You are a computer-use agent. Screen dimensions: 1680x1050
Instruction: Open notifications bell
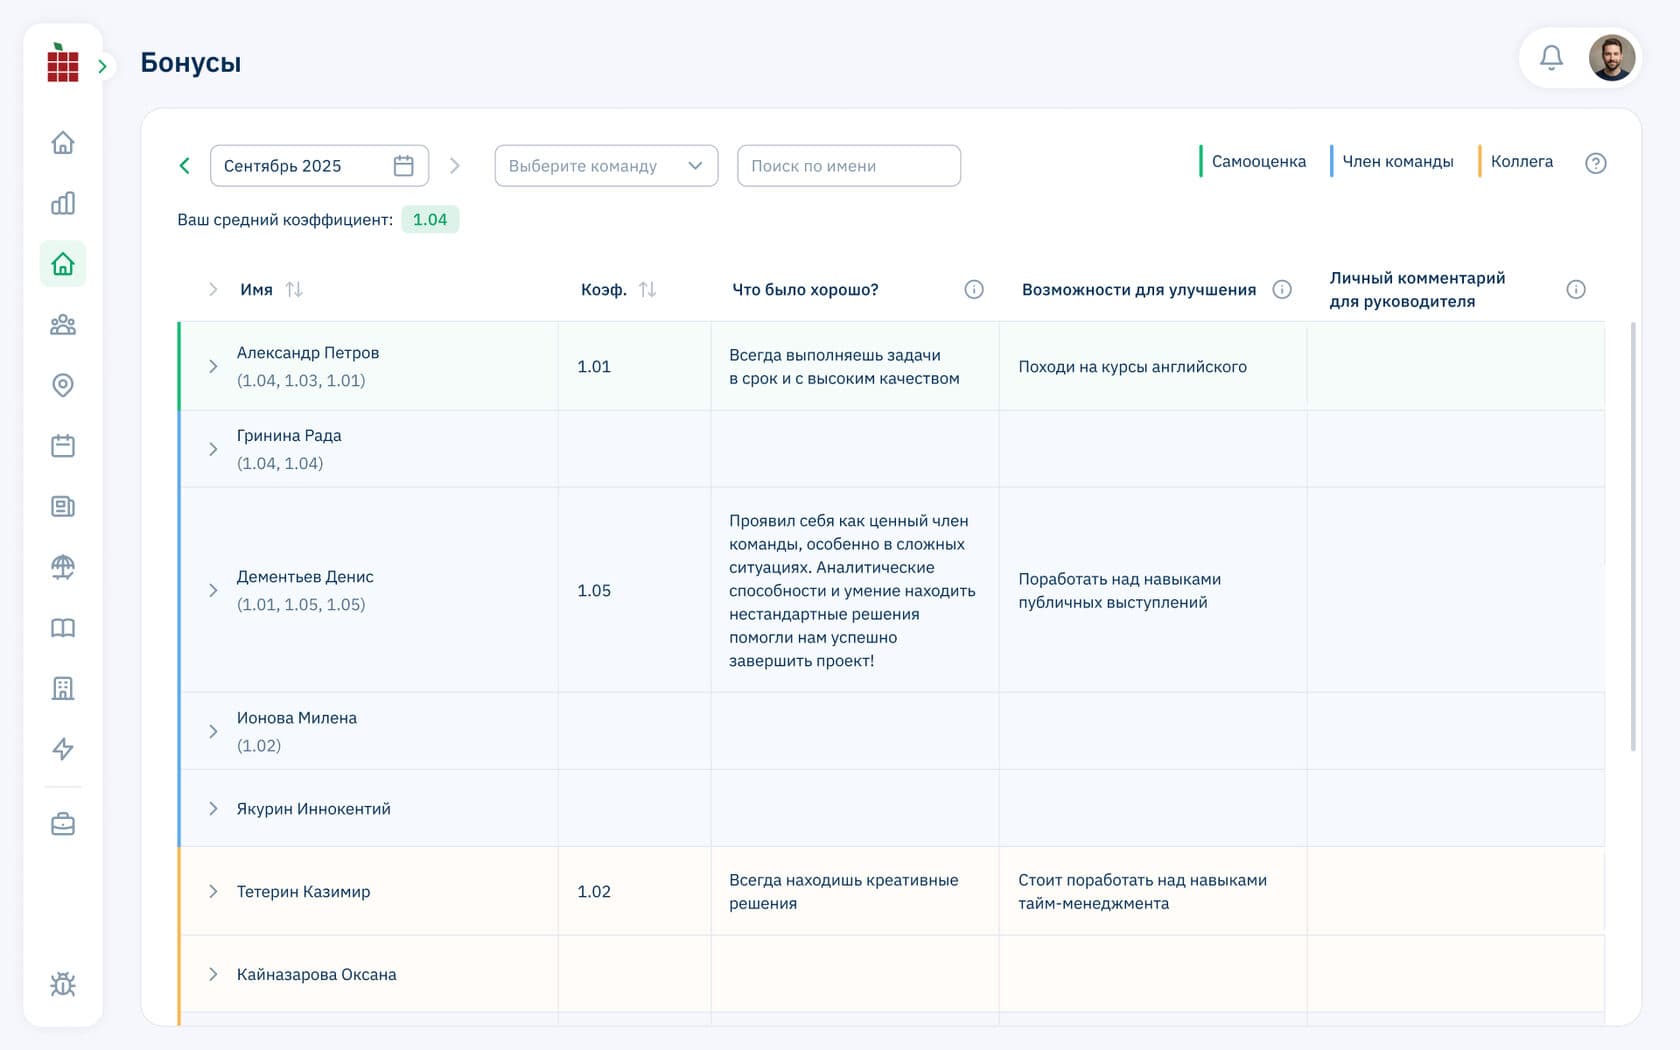pos(1551,58)
